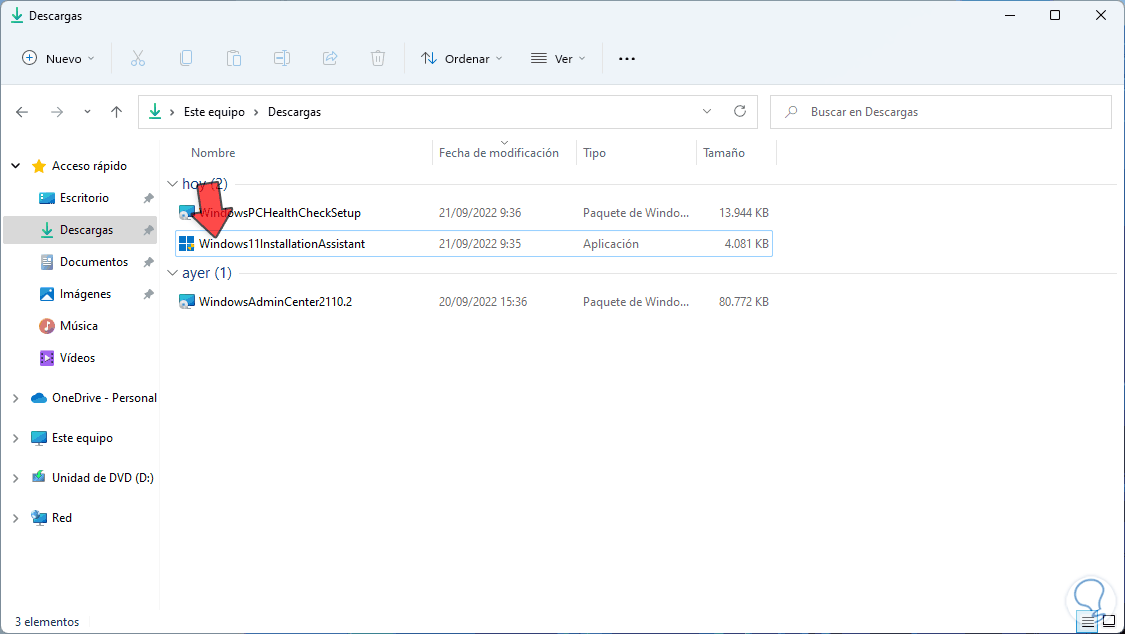Click the Aplicación type cell
1125x634 pixels.
tap(611, 244)
